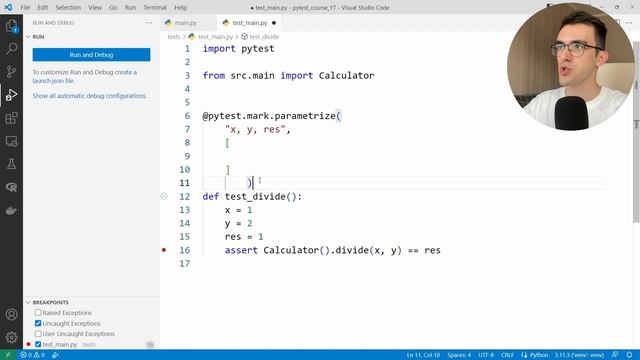
Task: Open the Extensions view
Action: click(x=11, y=118)
